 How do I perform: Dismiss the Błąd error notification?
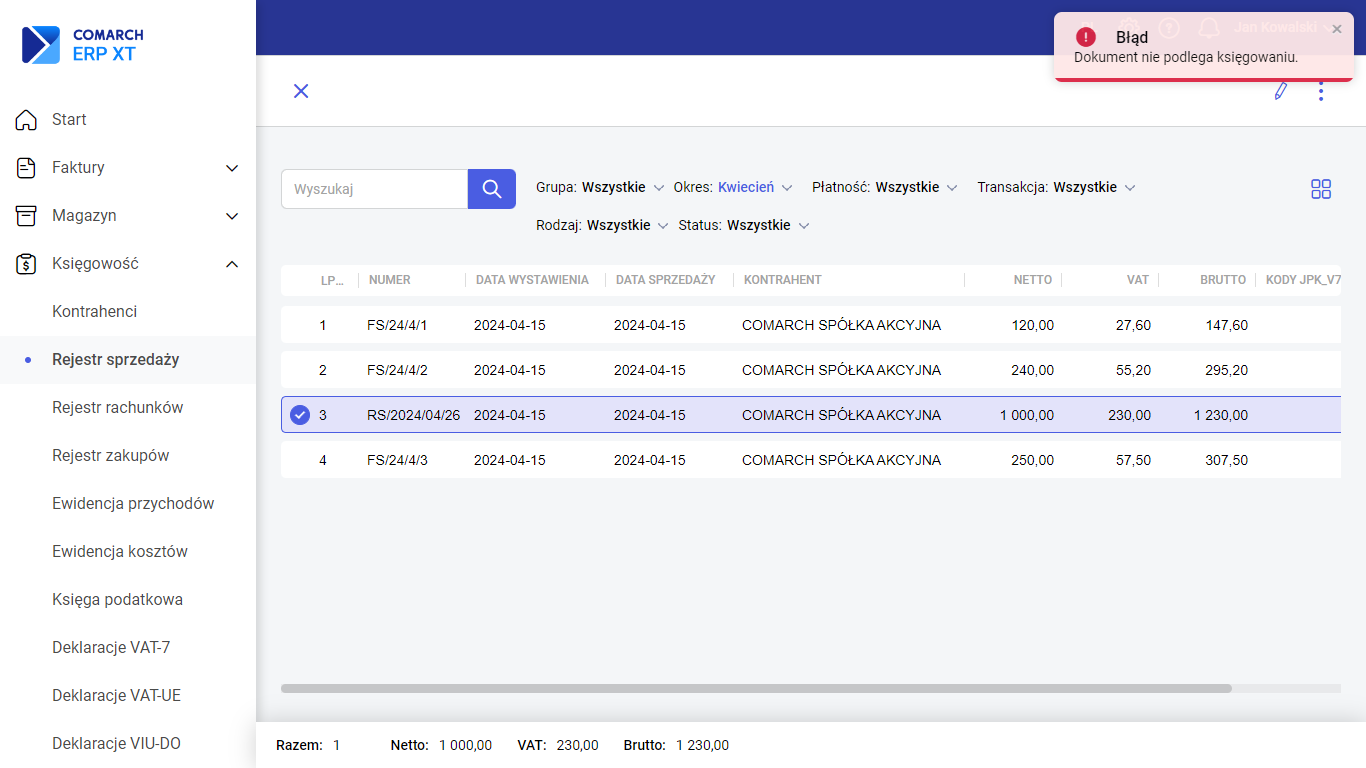[1337, 29]
